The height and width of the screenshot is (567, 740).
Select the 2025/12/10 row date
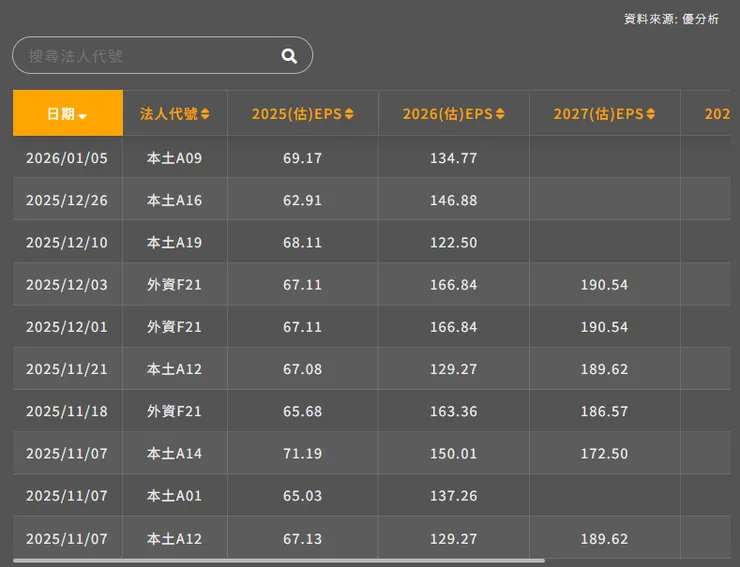[x=67, y=242]
